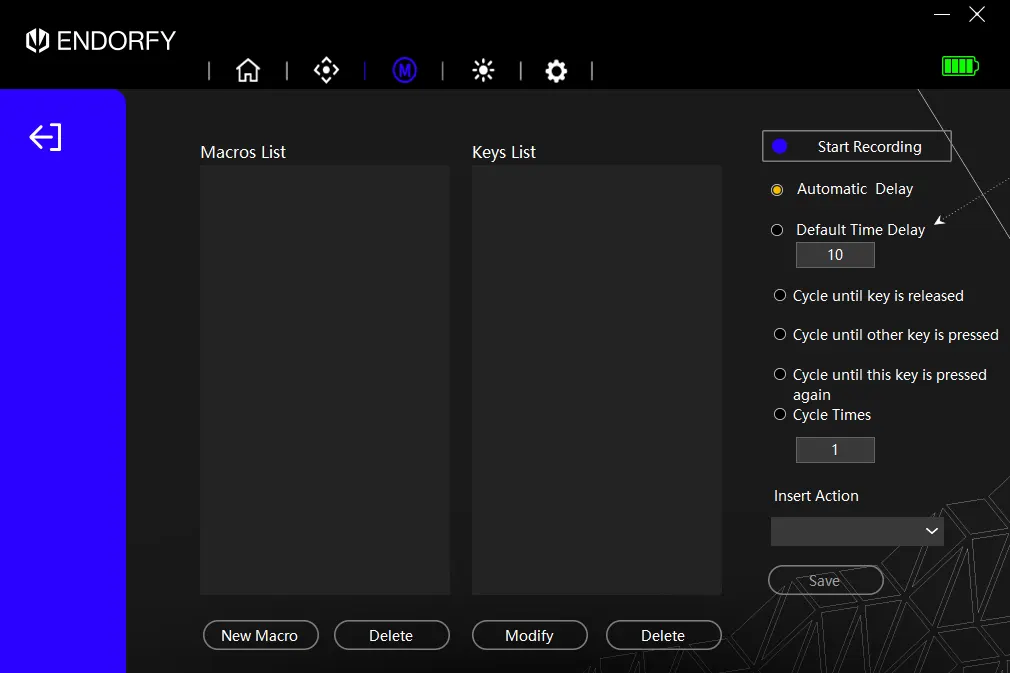Select Cycle until key is released

tap(780, 296)
